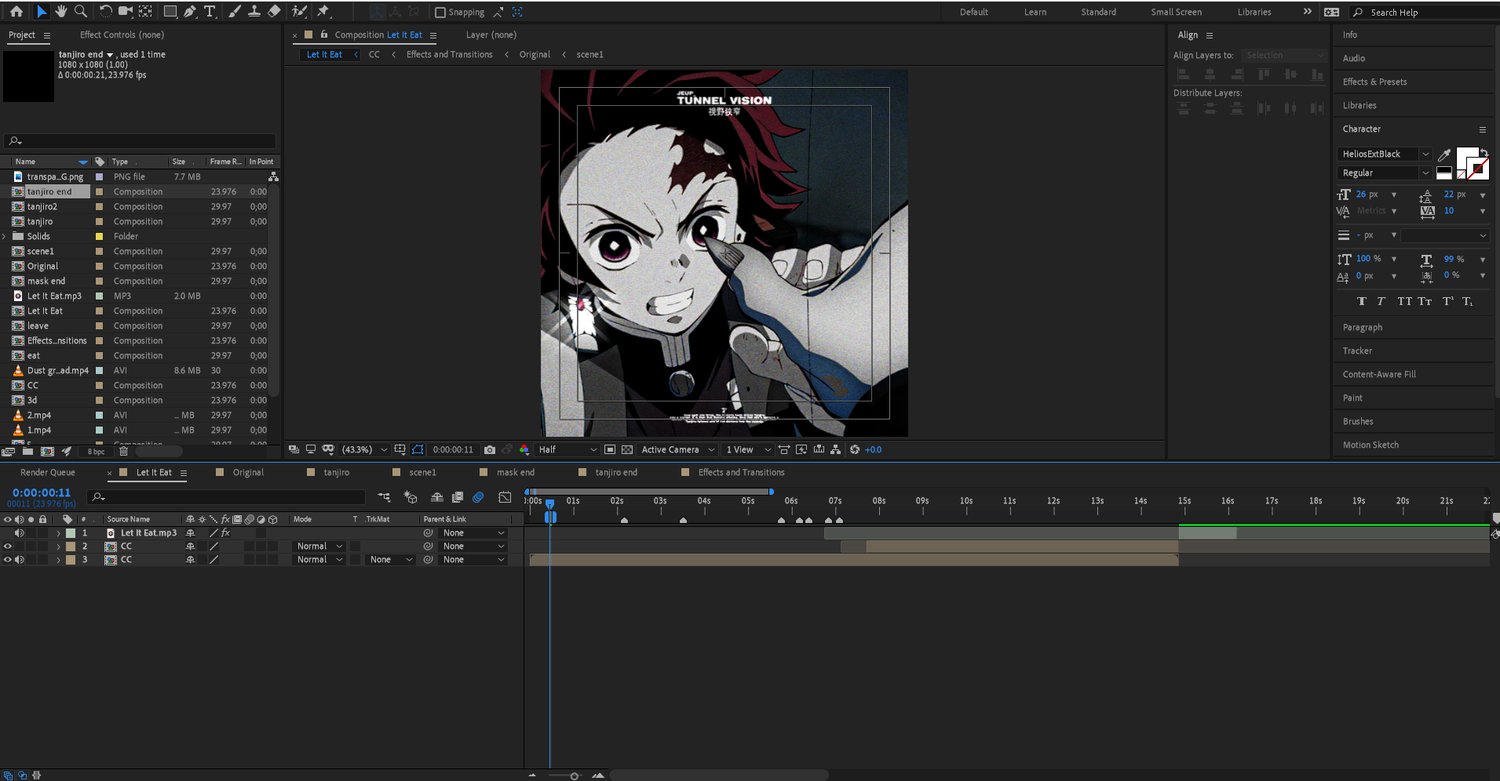Open the Content-Aware Fill panel

click(x=1379, y=375)
